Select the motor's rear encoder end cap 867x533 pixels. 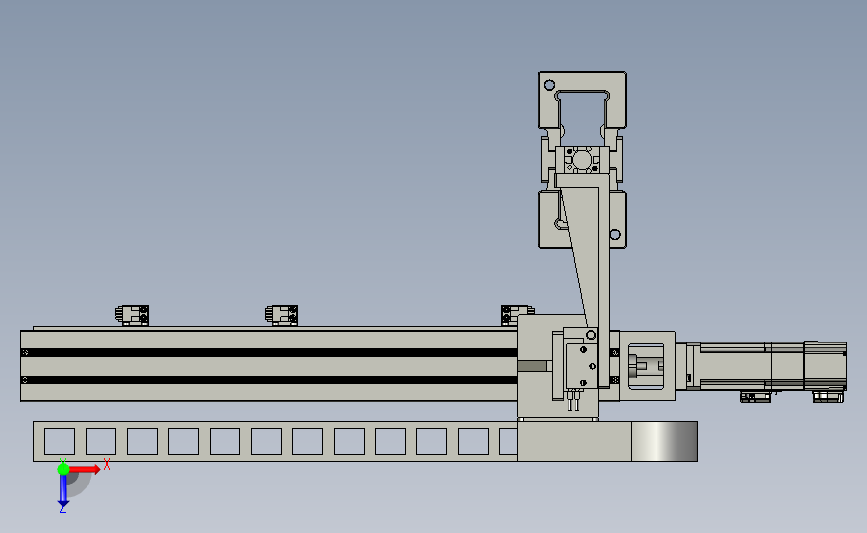[825, 366]
